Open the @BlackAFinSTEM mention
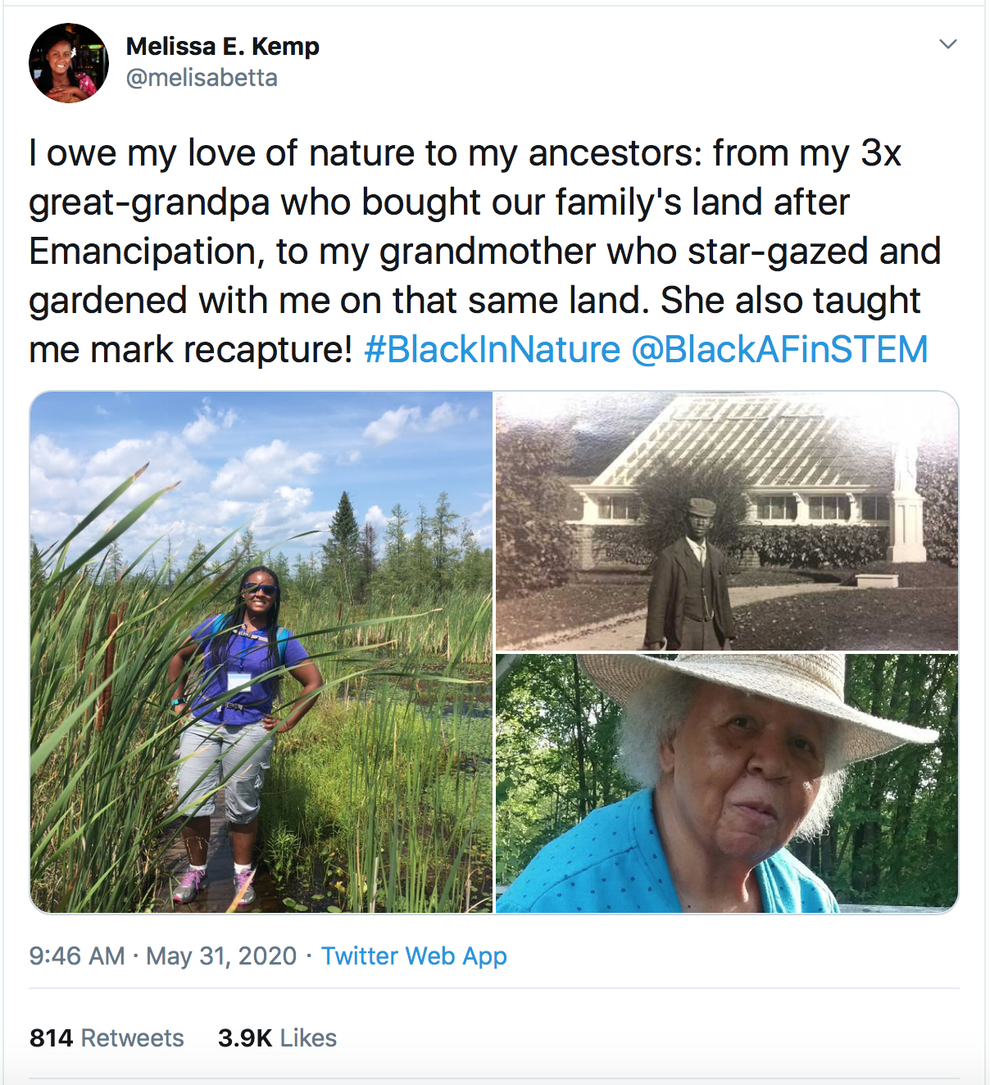Viewport: 990px width, 1085px height. 779,349
